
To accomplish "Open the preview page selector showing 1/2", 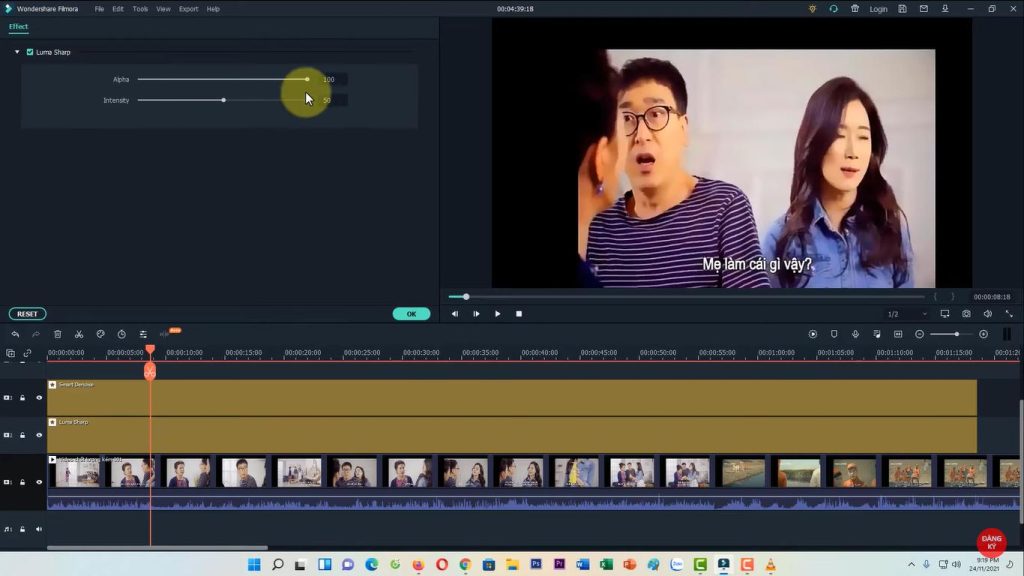I will 895,313.
